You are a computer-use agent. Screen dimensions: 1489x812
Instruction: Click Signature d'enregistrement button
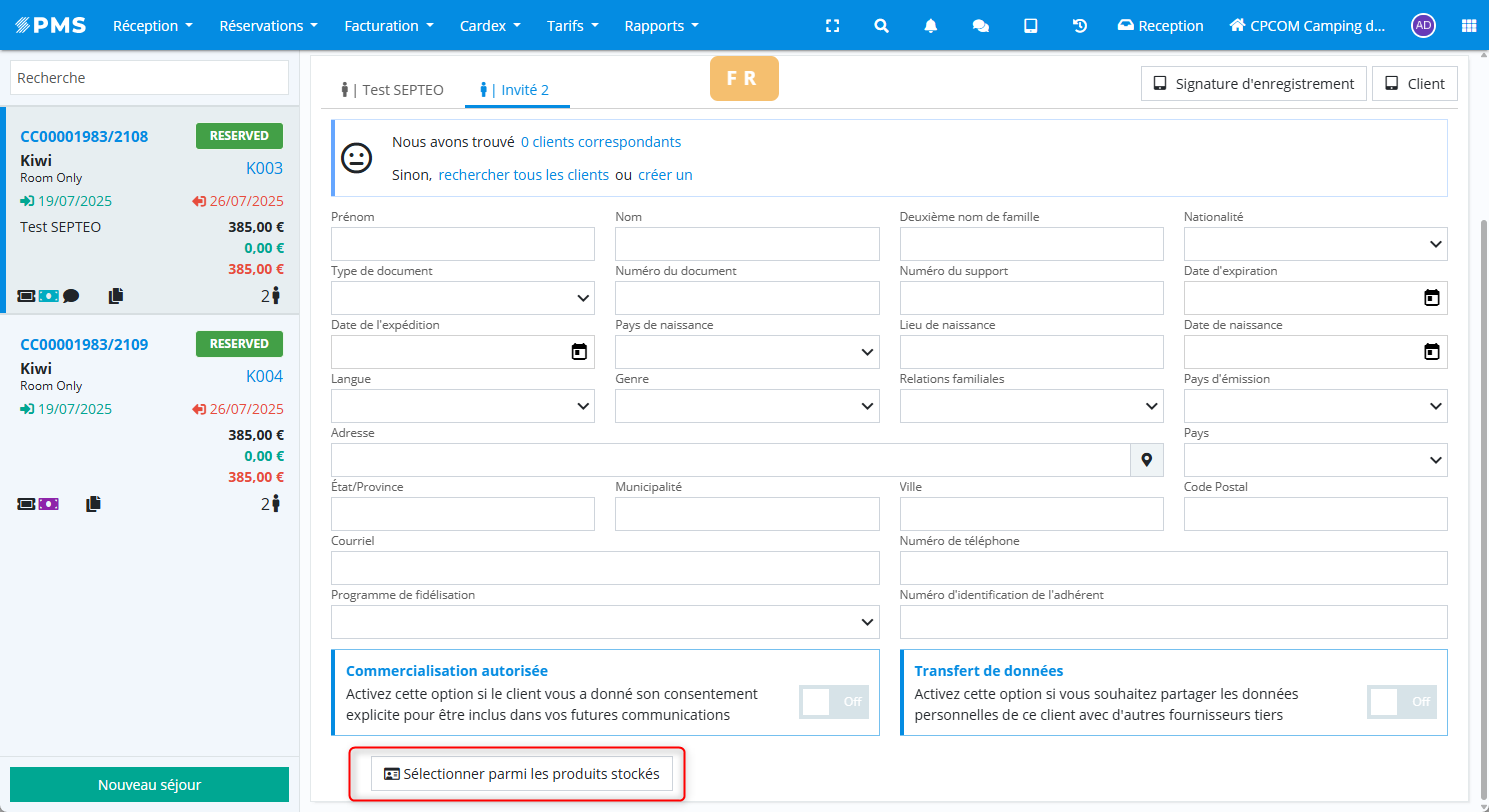point(1253,84)
